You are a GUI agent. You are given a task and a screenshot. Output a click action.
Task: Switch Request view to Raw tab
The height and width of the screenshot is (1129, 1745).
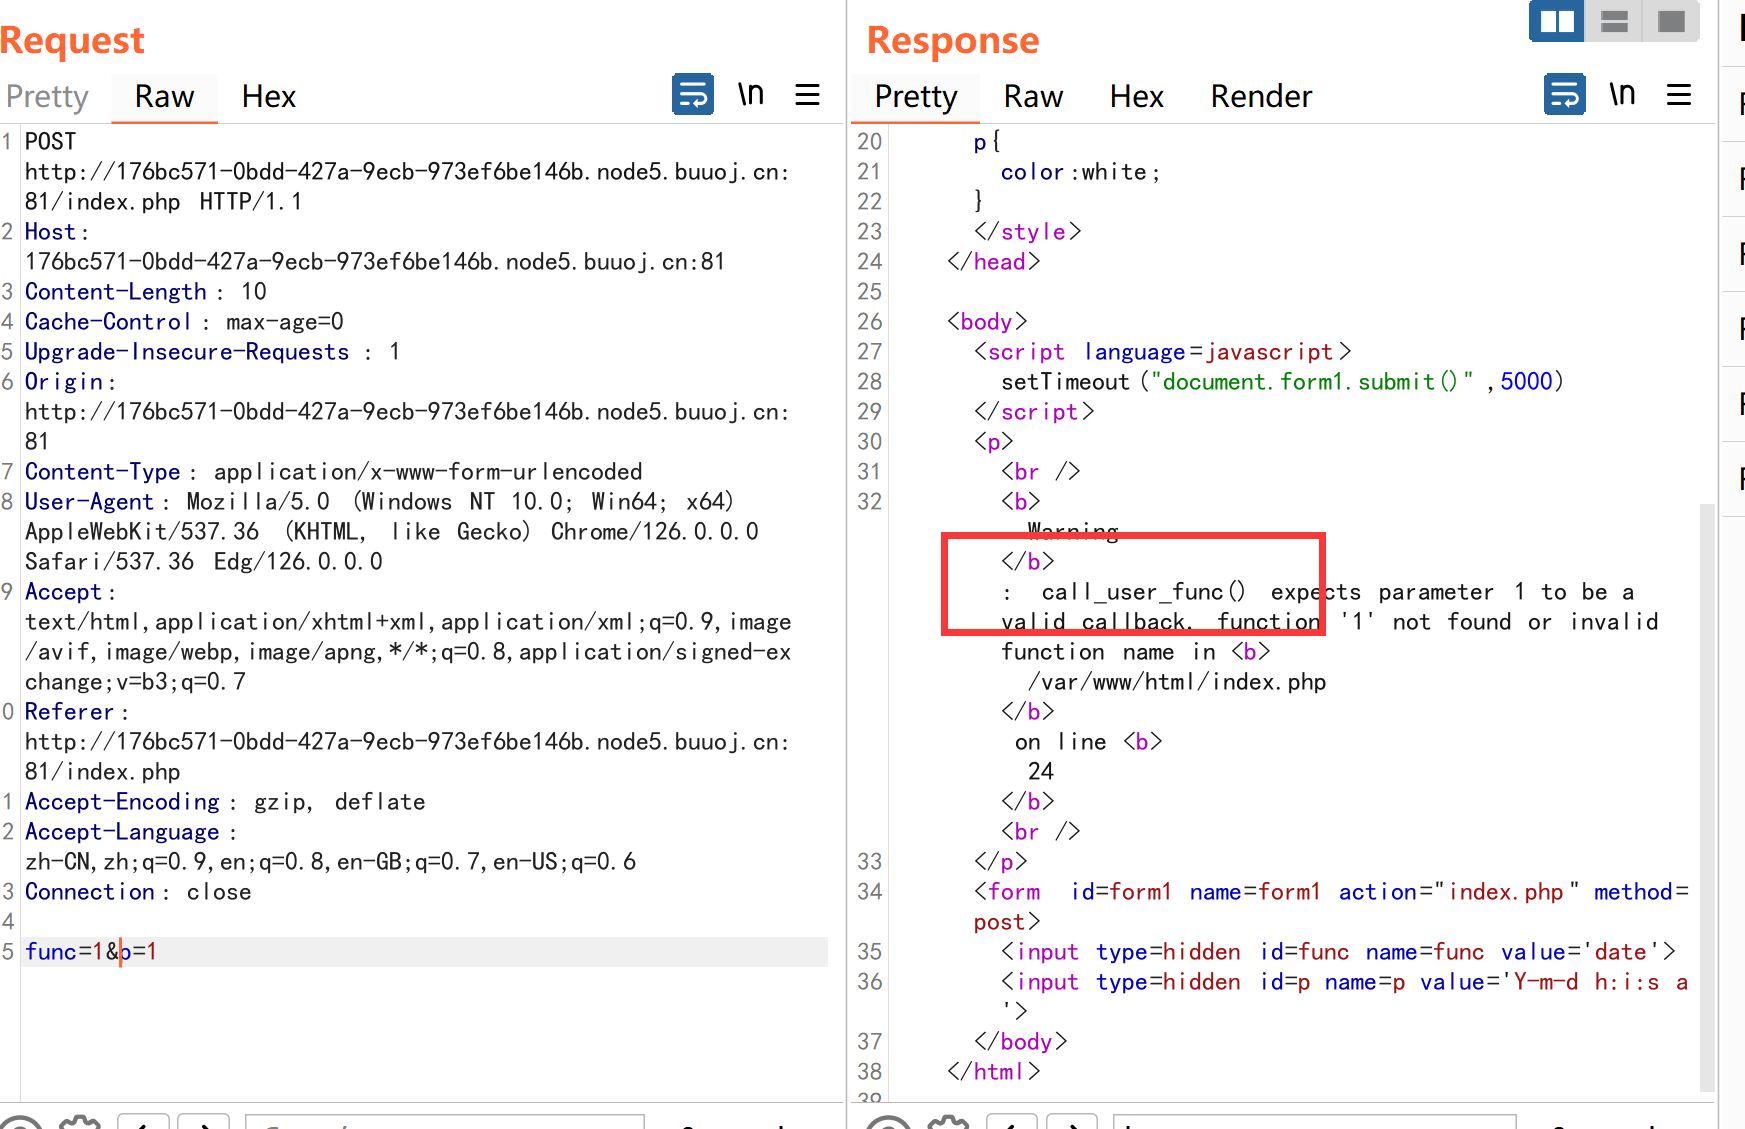pyautogui.click(x=164, y=97)
